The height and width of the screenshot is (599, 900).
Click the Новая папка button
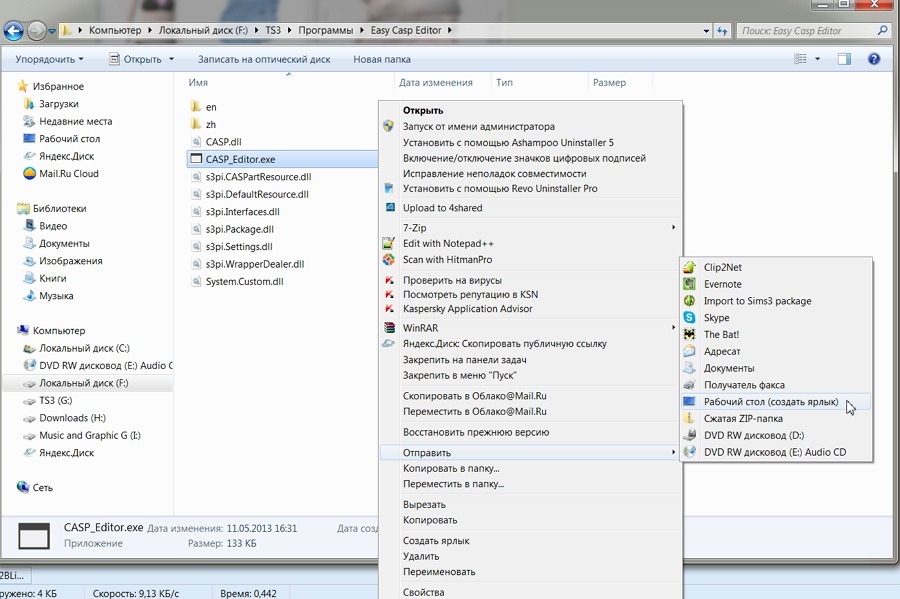click(382, 59)
